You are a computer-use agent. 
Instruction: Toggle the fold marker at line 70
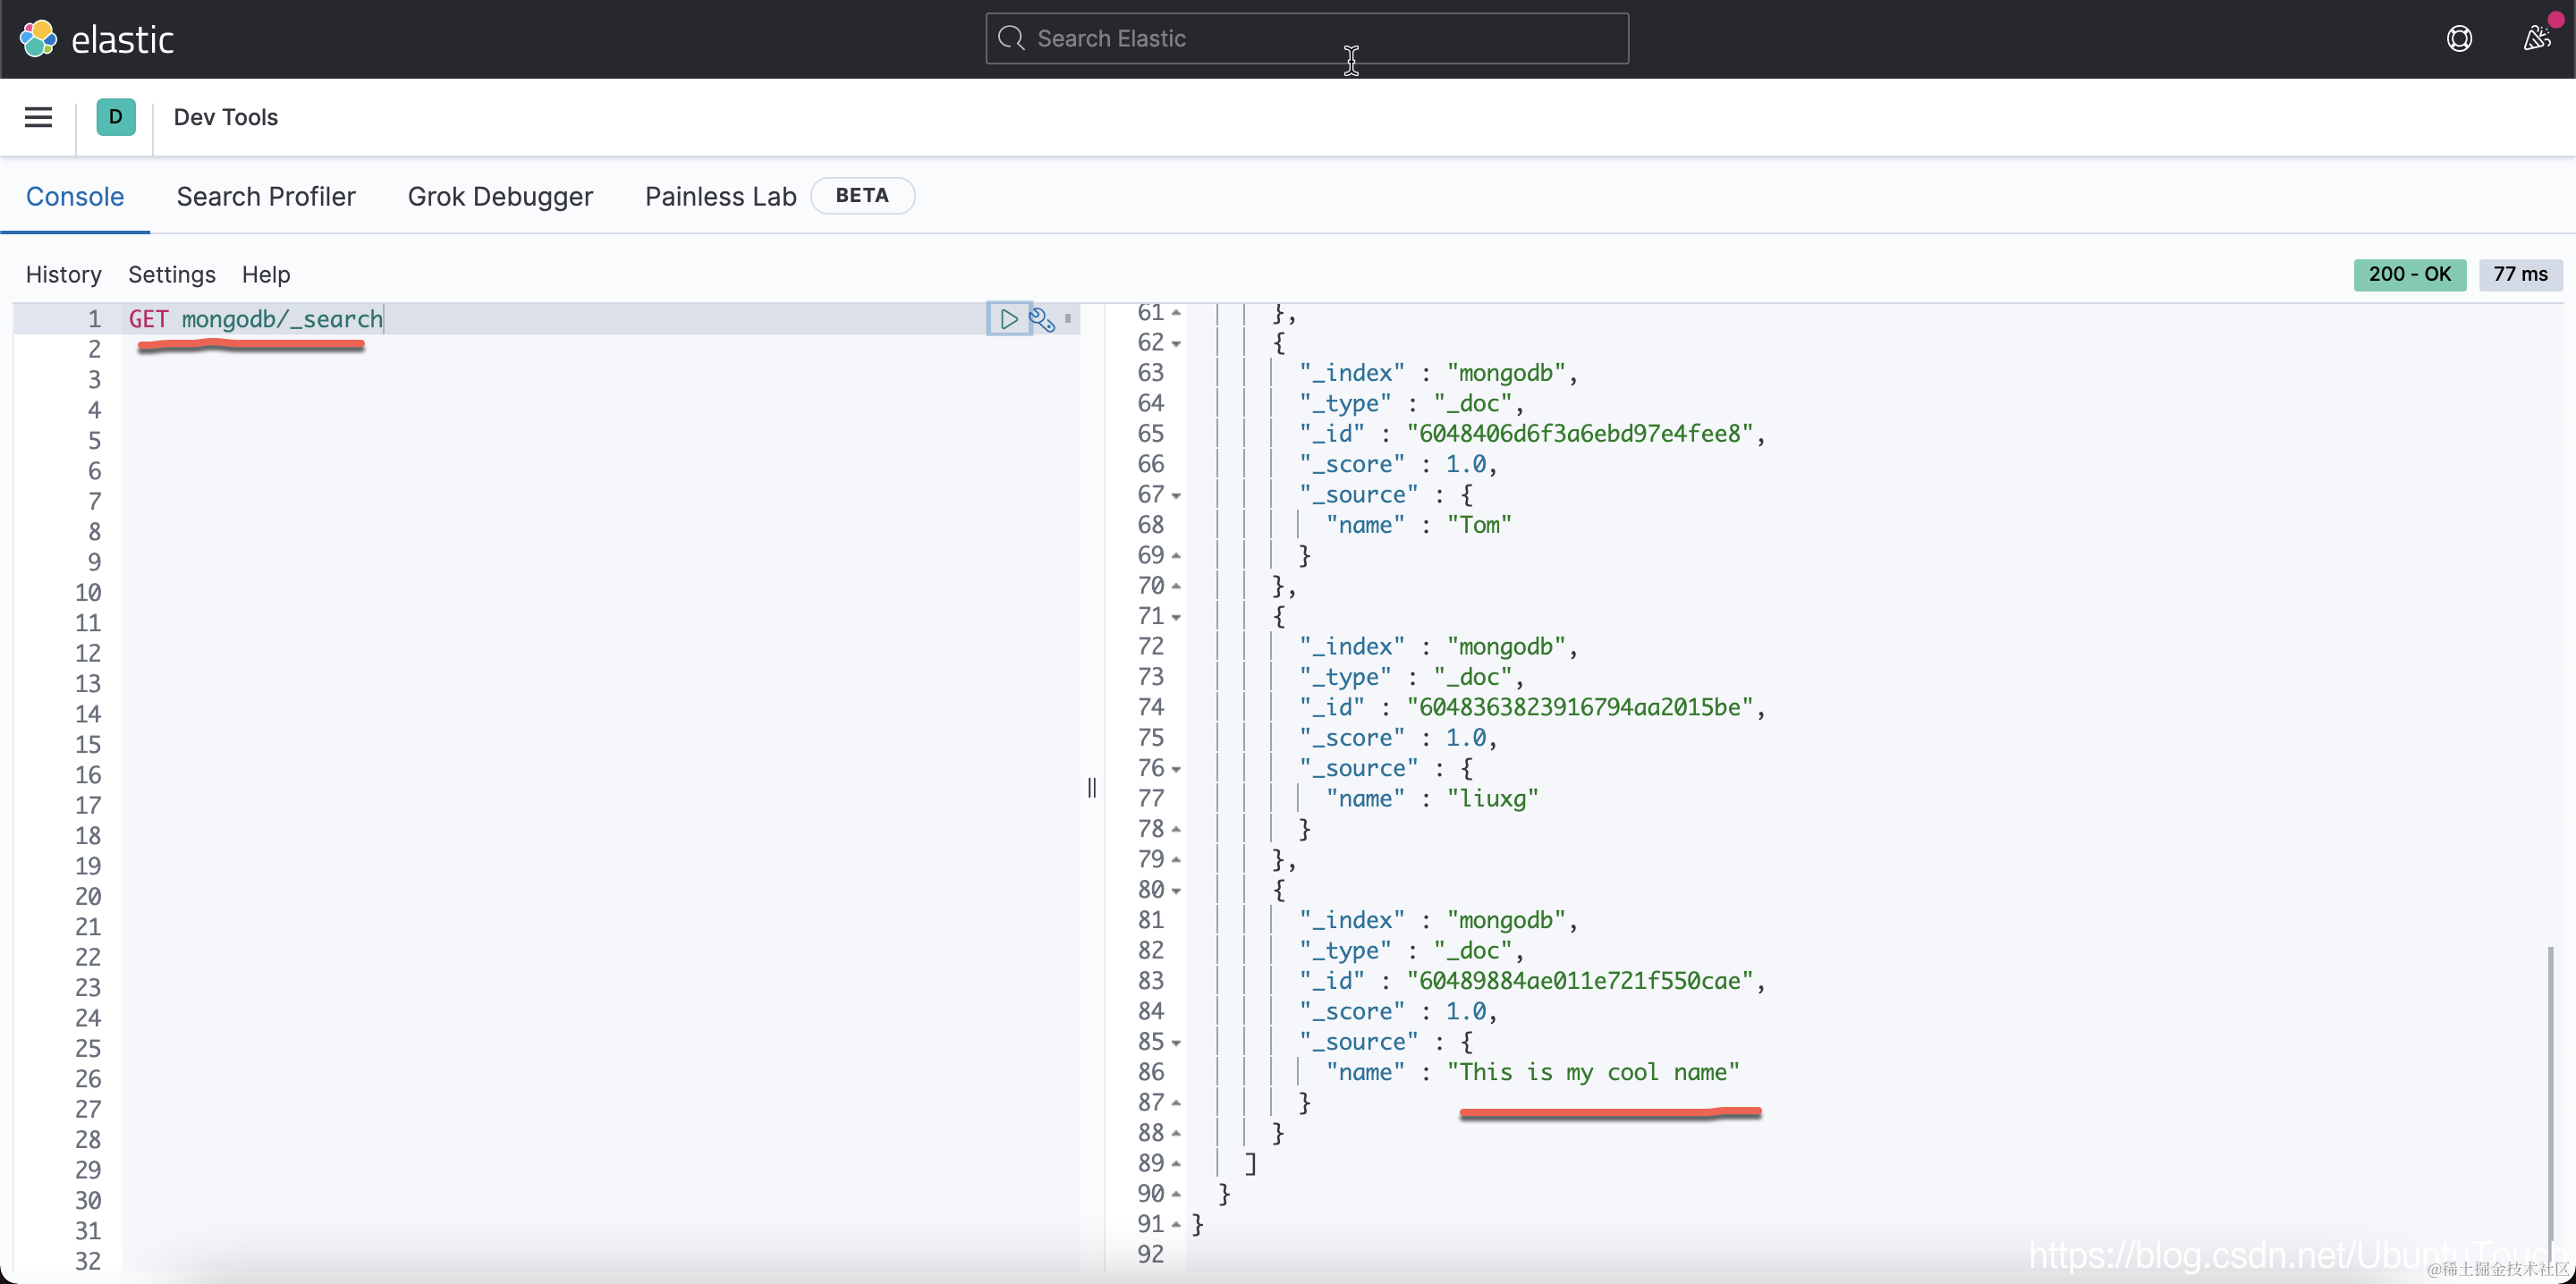(1176, 586)
